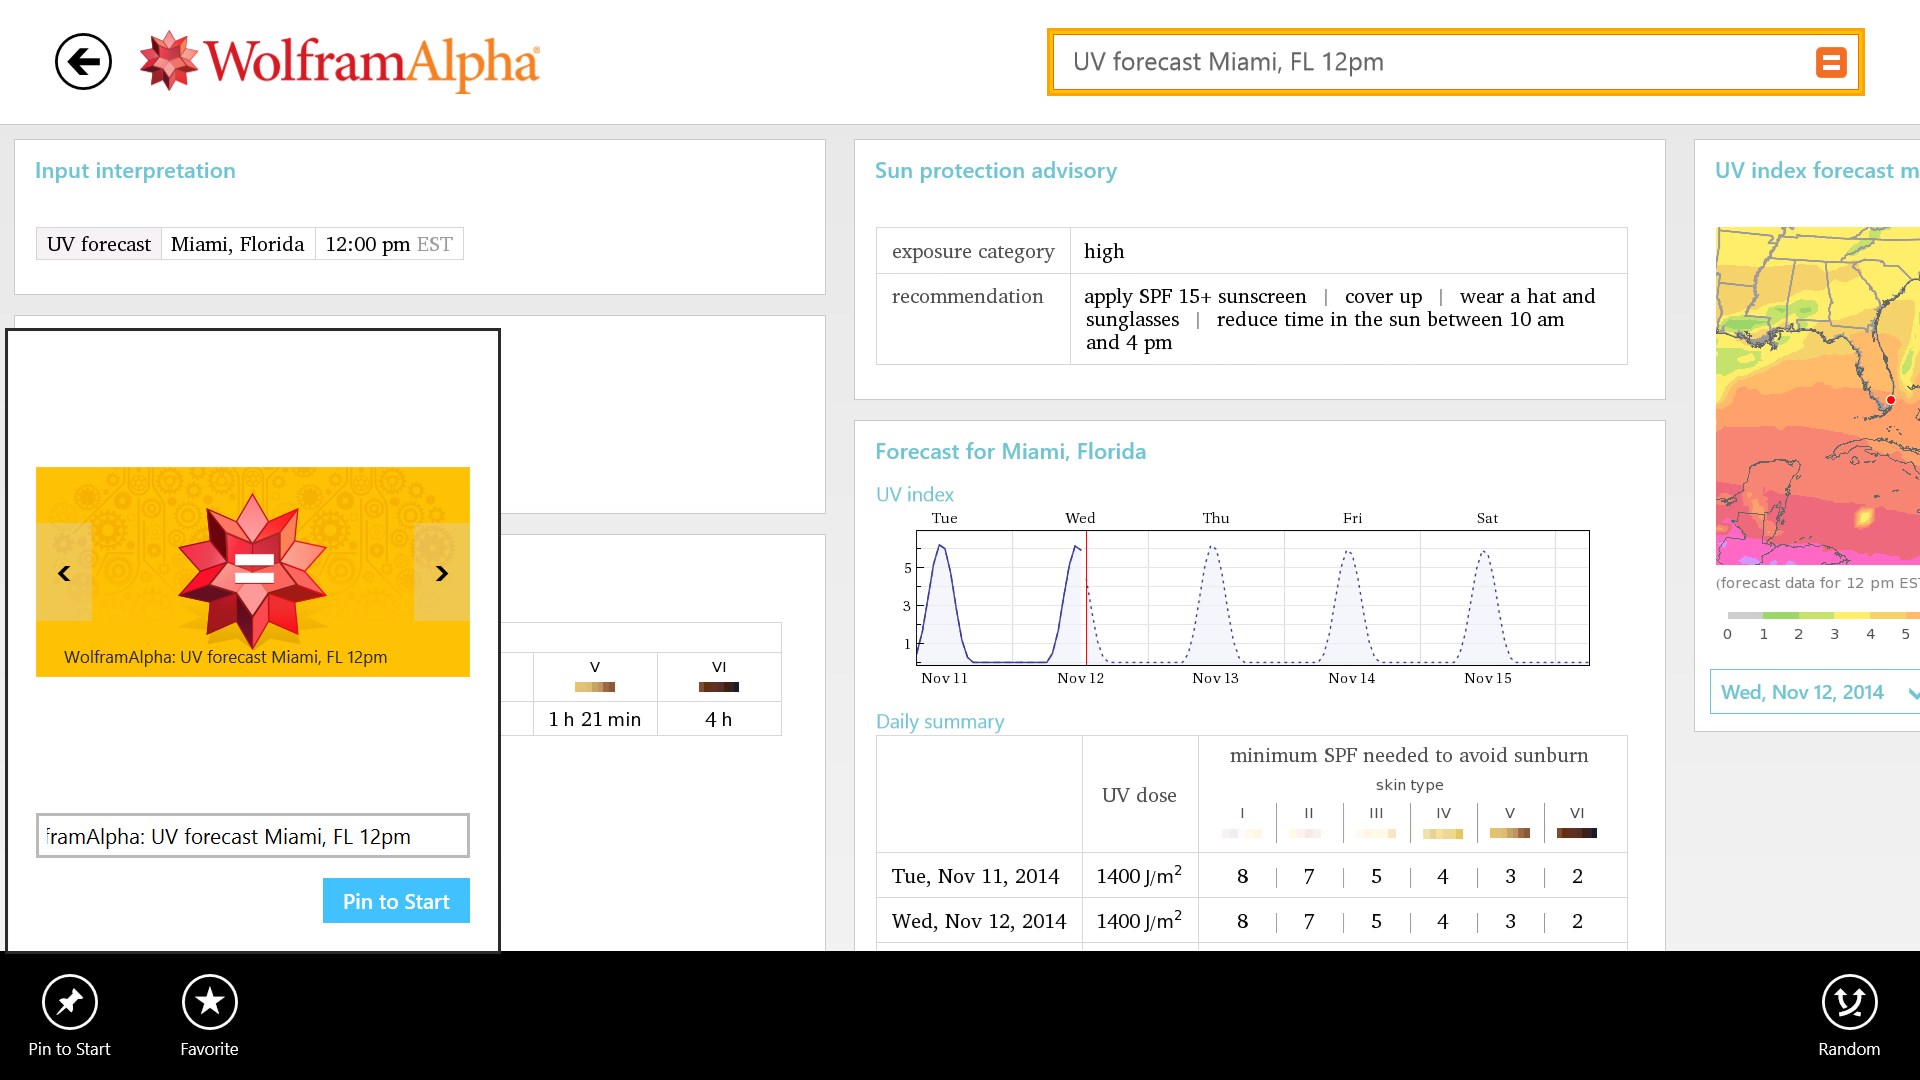Click the Random query icon
The height and width of the screenshot is (1080, 1920).
click(x=1848, y=1002)
